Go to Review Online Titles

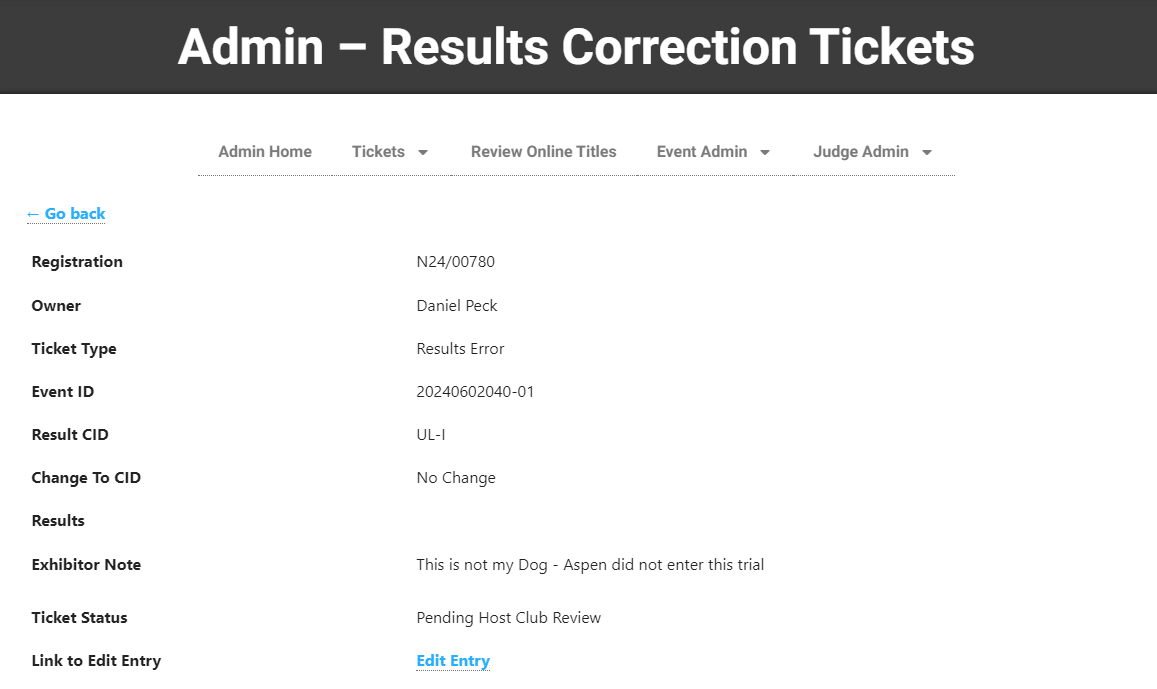tap(543, 152)
